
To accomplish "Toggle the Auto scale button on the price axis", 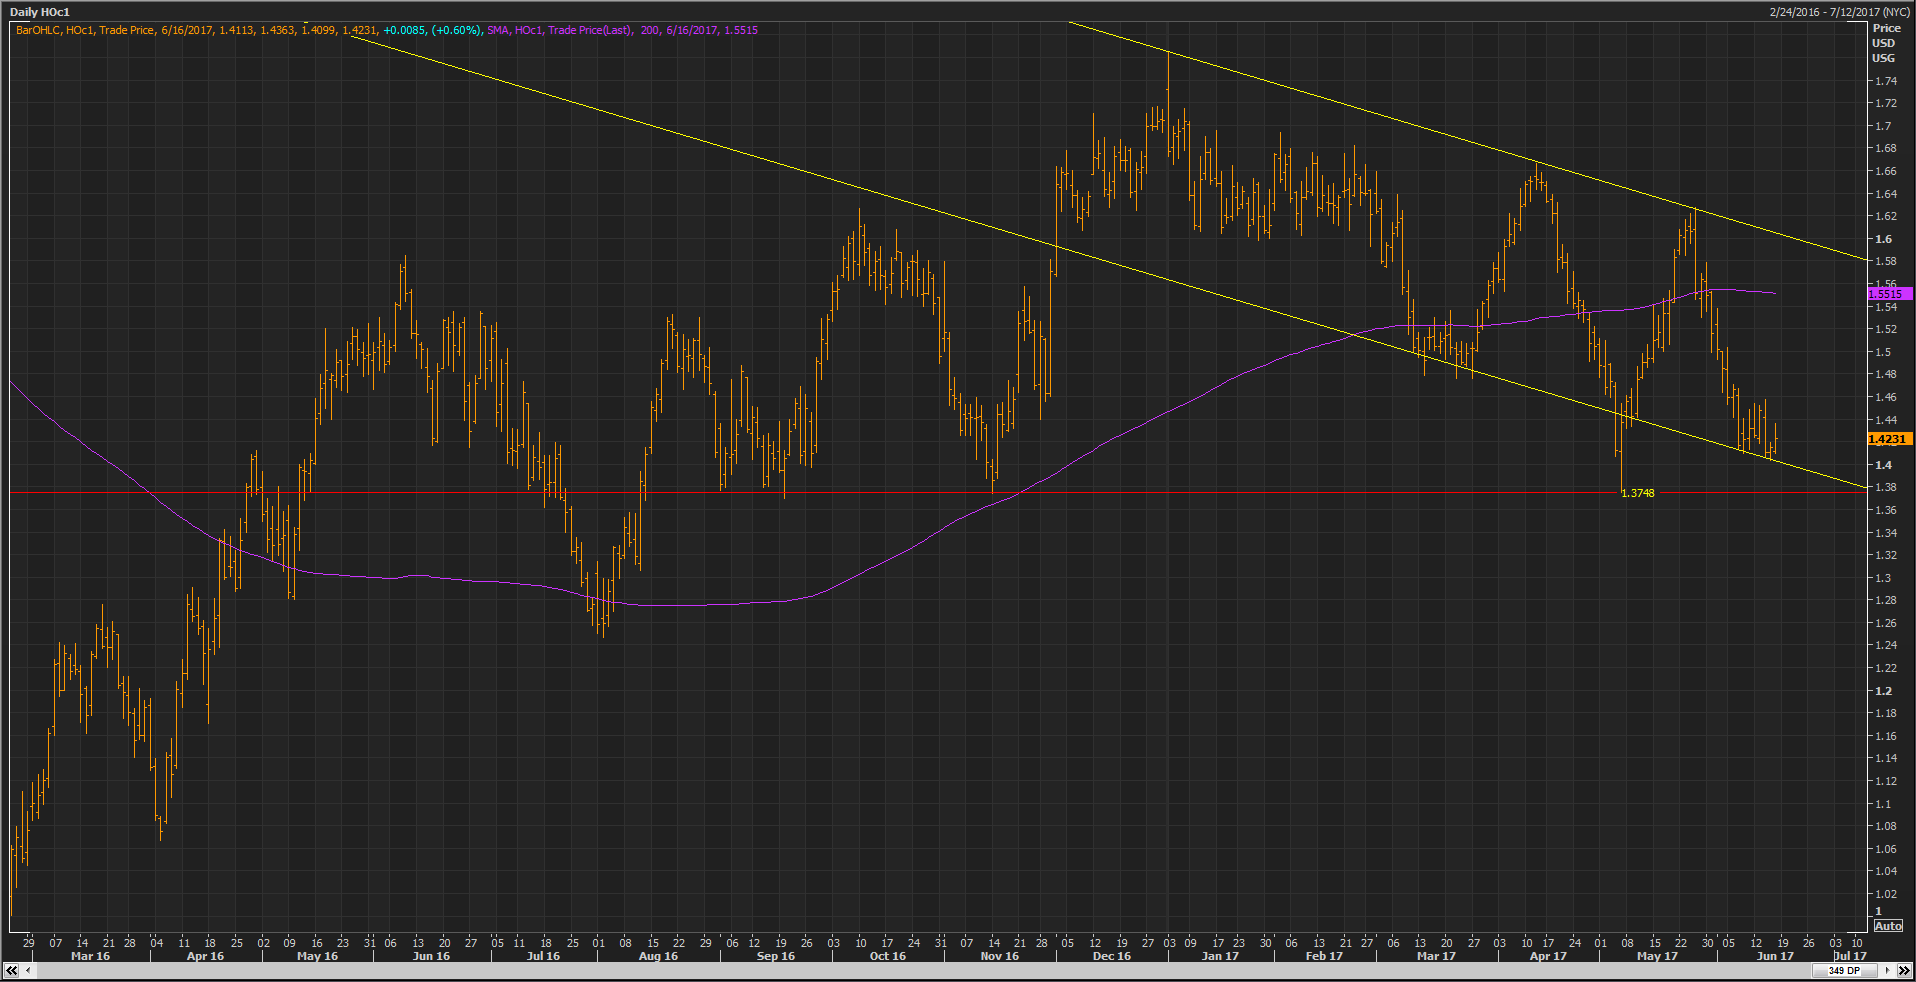I will point(1888,926).
